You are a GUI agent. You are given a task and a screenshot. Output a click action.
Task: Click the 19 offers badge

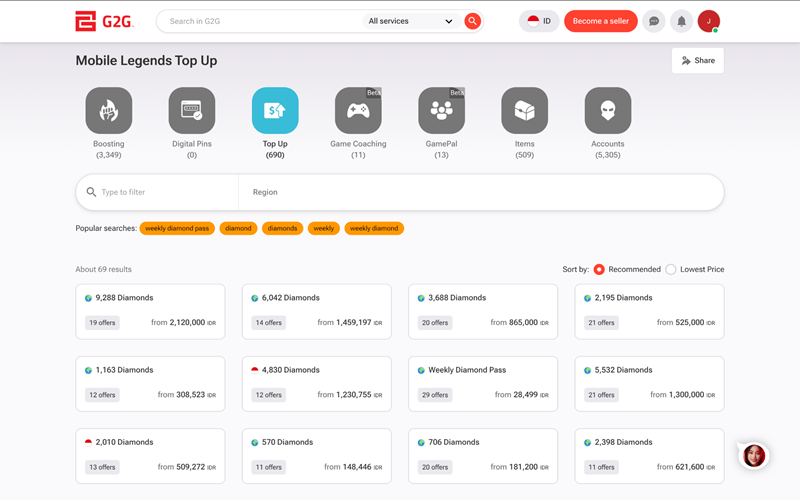(102, 323)
